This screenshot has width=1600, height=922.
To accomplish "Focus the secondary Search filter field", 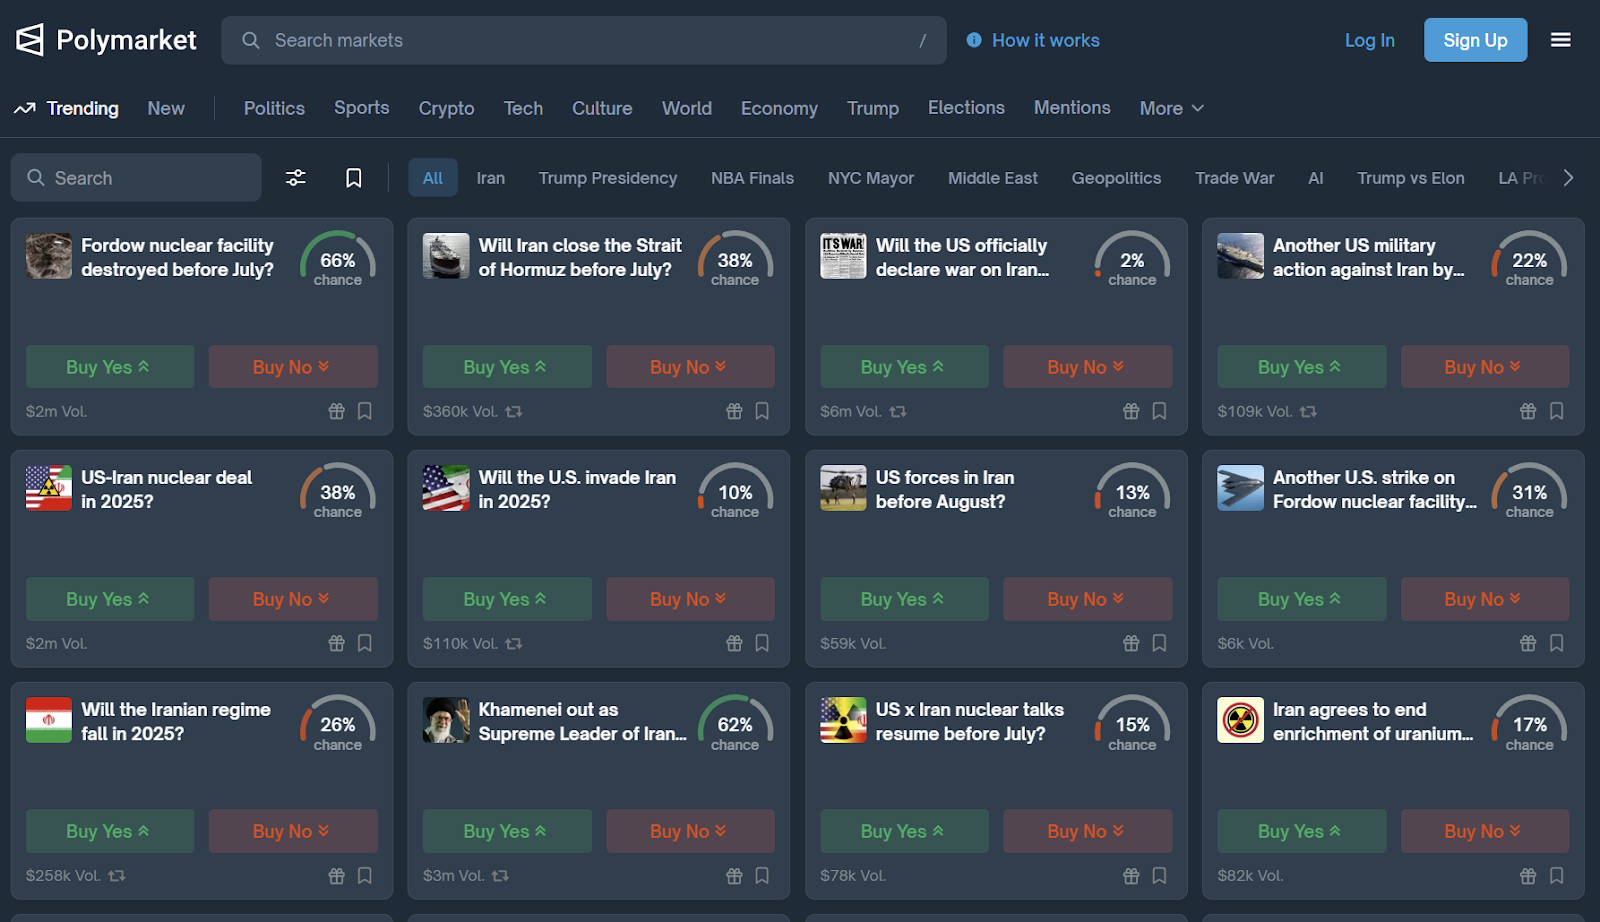I will coord(136,178).
